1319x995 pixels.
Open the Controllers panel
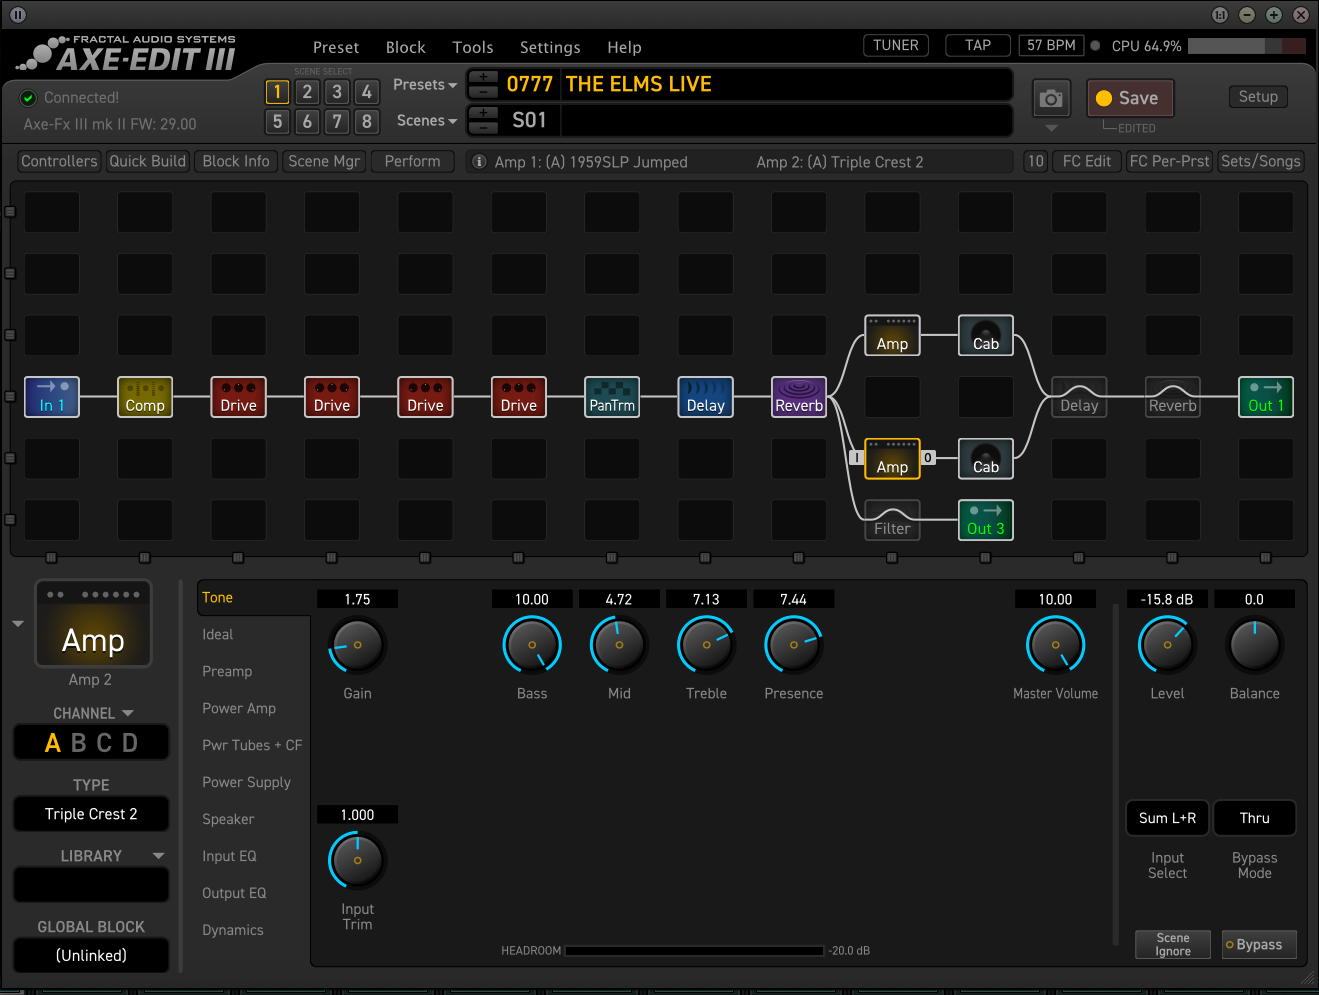tap(59, 161)
